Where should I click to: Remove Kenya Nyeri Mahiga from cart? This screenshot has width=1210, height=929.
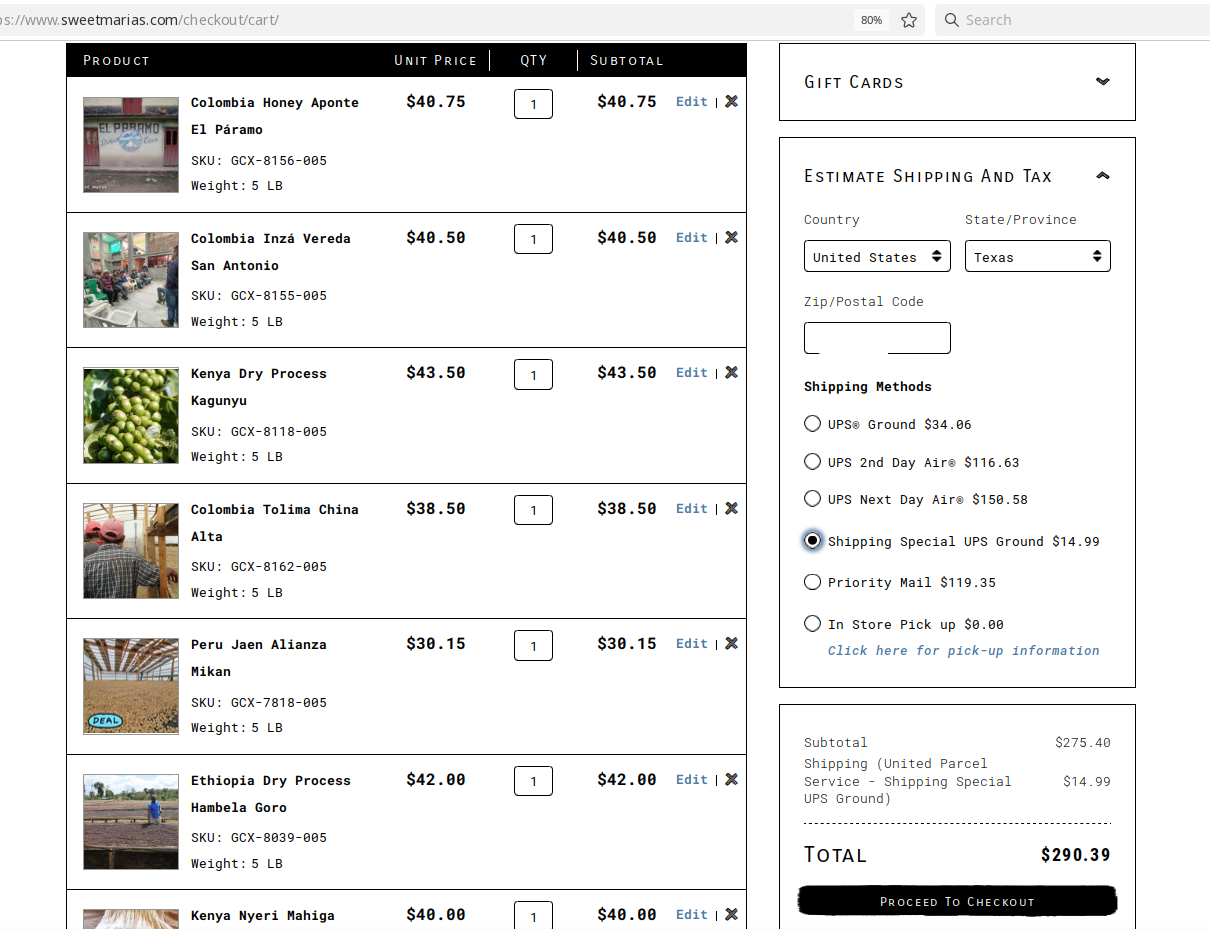pyautogui.click(x=731, y=914)
